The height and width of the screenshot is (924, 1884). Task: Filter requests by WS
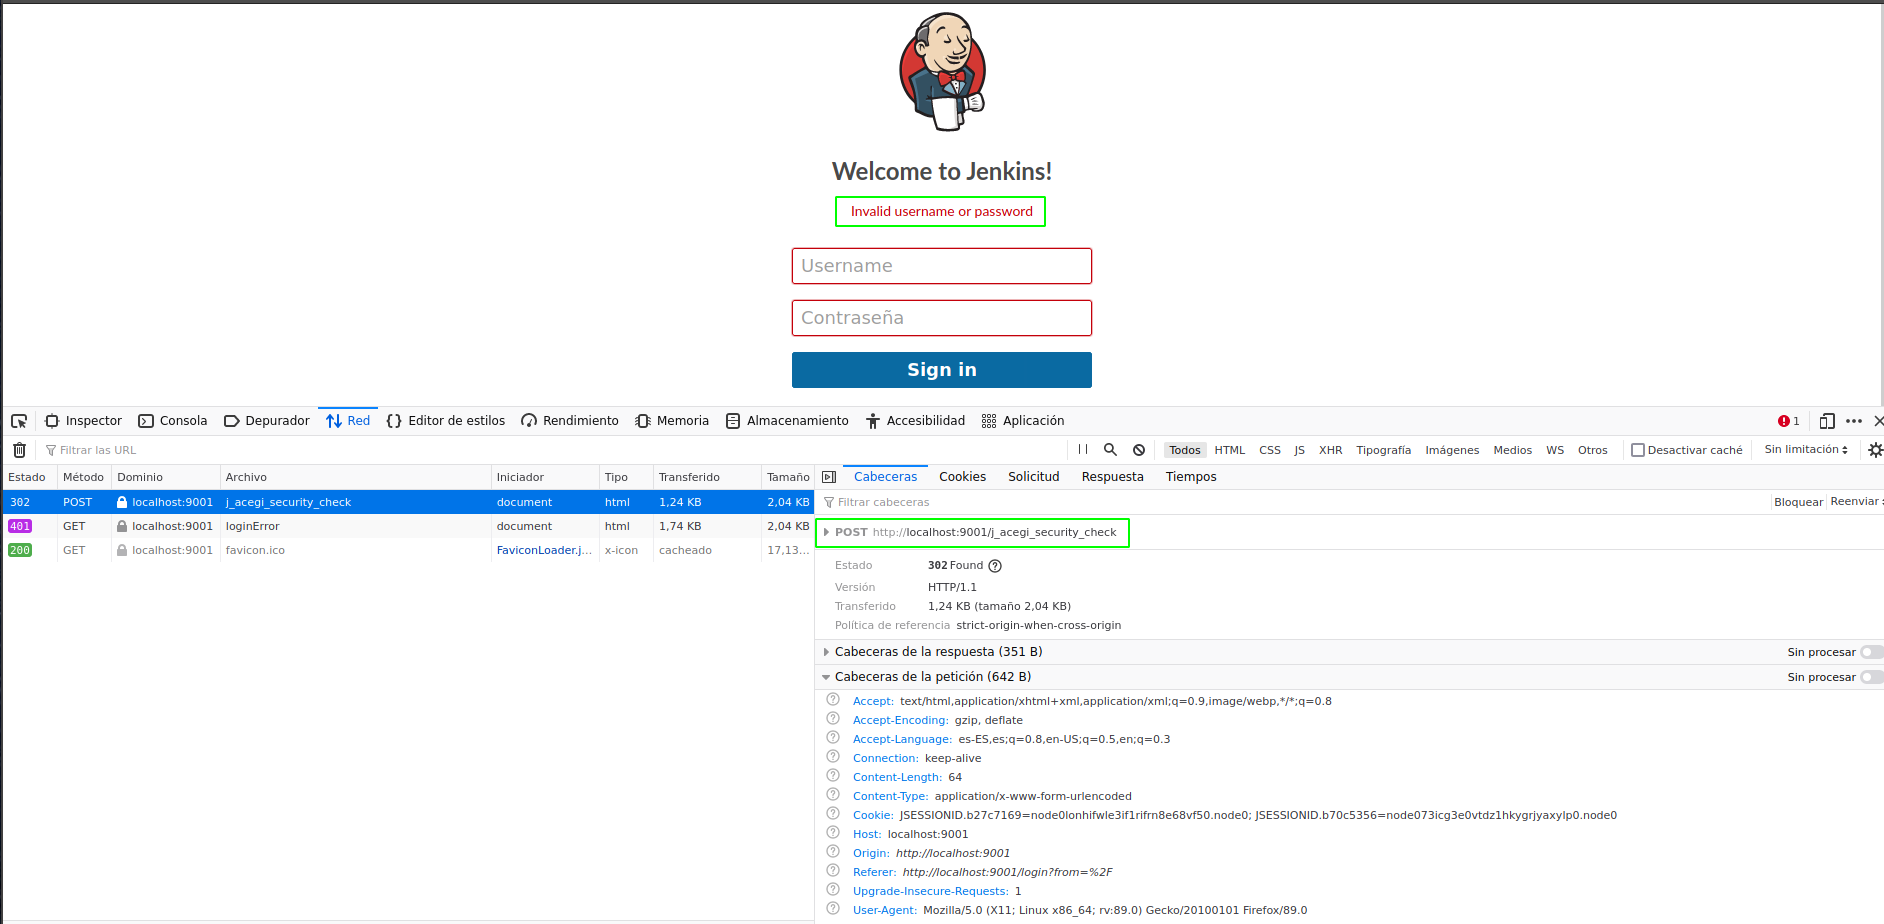(1555, 450)
